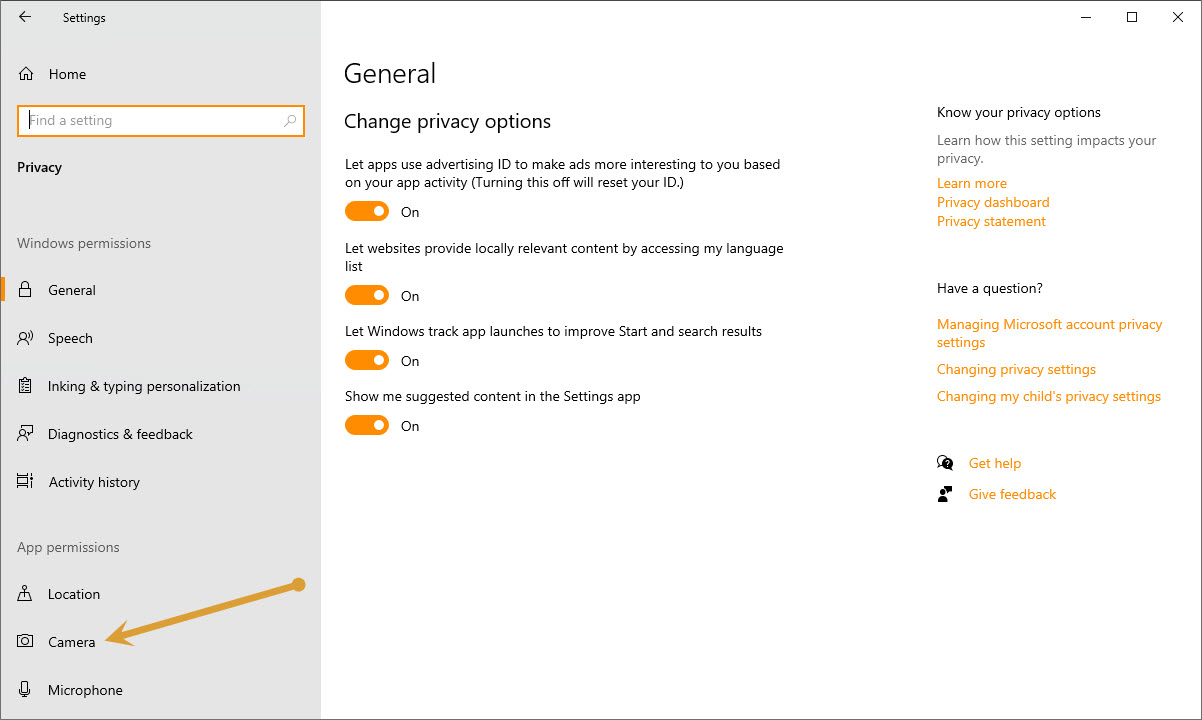Viewport: 1202px width, 720px height.
Task: Open the Privacy dashboard link
Action: point(993,202)
